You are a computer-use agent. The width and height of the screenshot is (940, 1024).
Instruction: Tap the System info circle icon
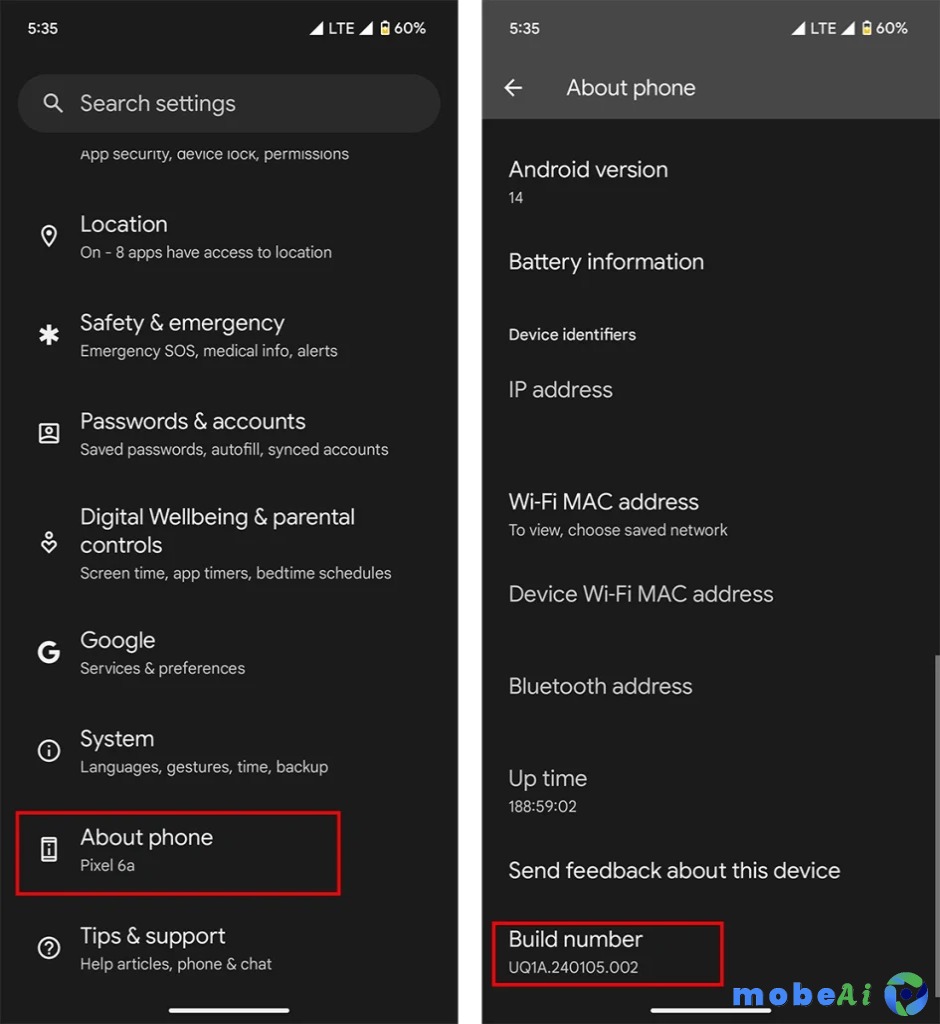pos(48,751)
